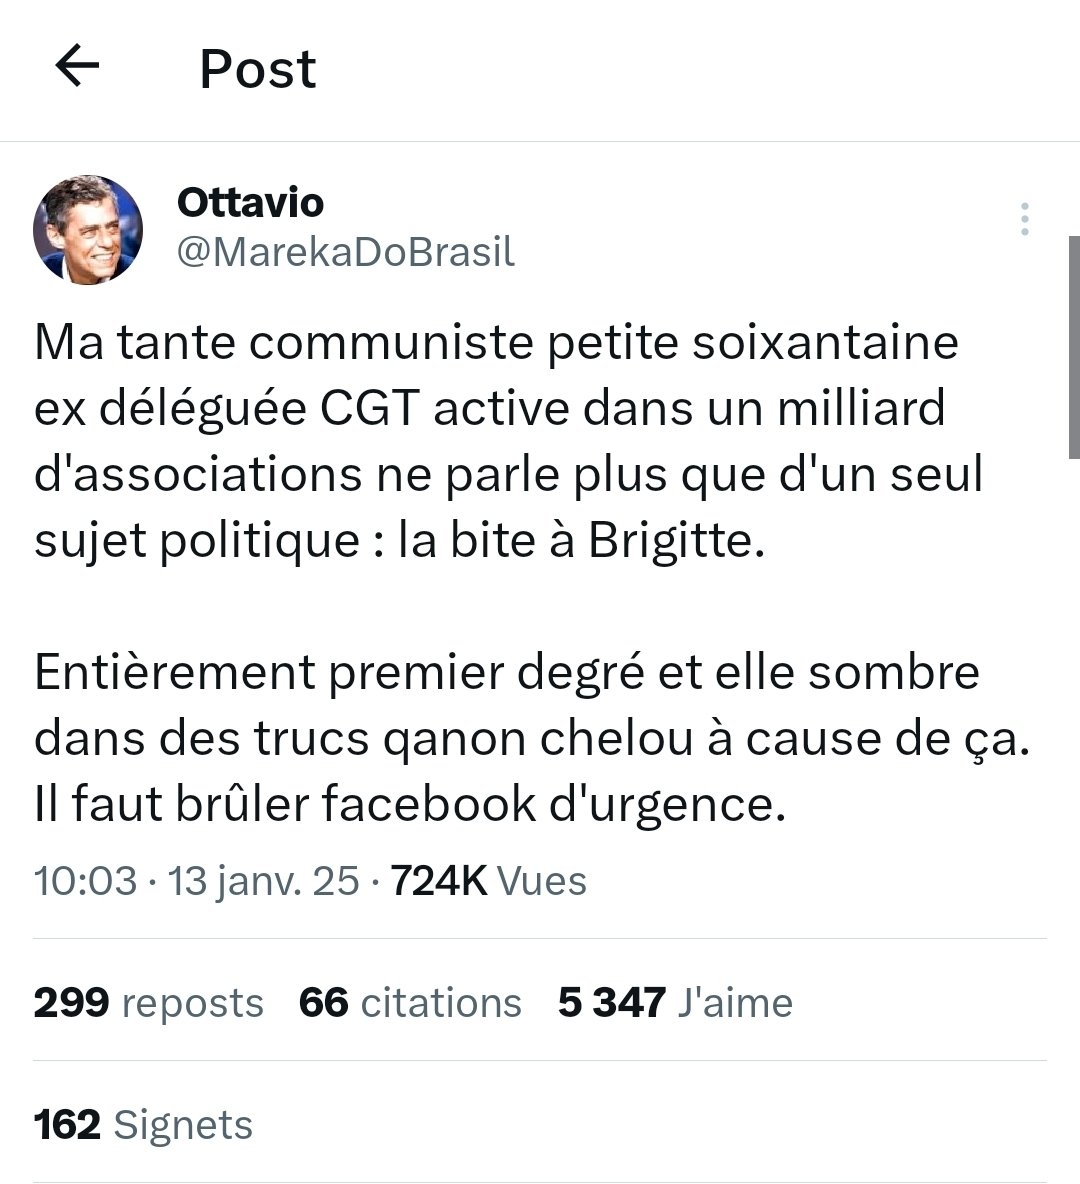Click the line starting "Ma tante communiste"

(496, 343)
